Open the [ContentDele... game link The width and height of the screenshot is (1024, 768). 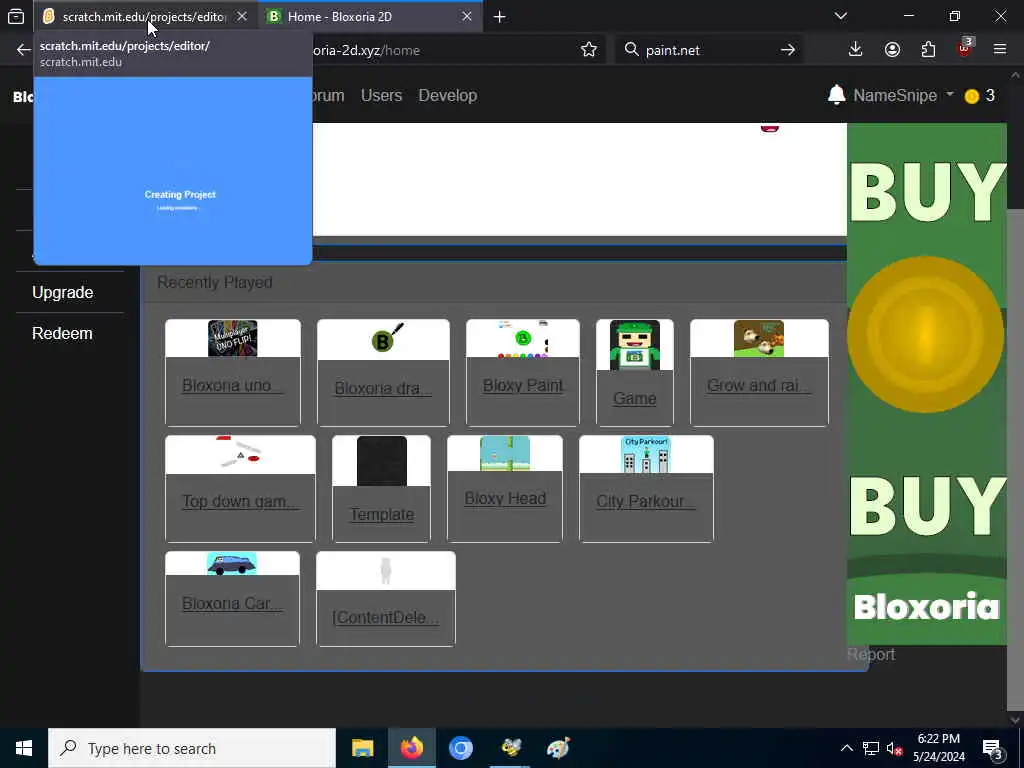386,618
